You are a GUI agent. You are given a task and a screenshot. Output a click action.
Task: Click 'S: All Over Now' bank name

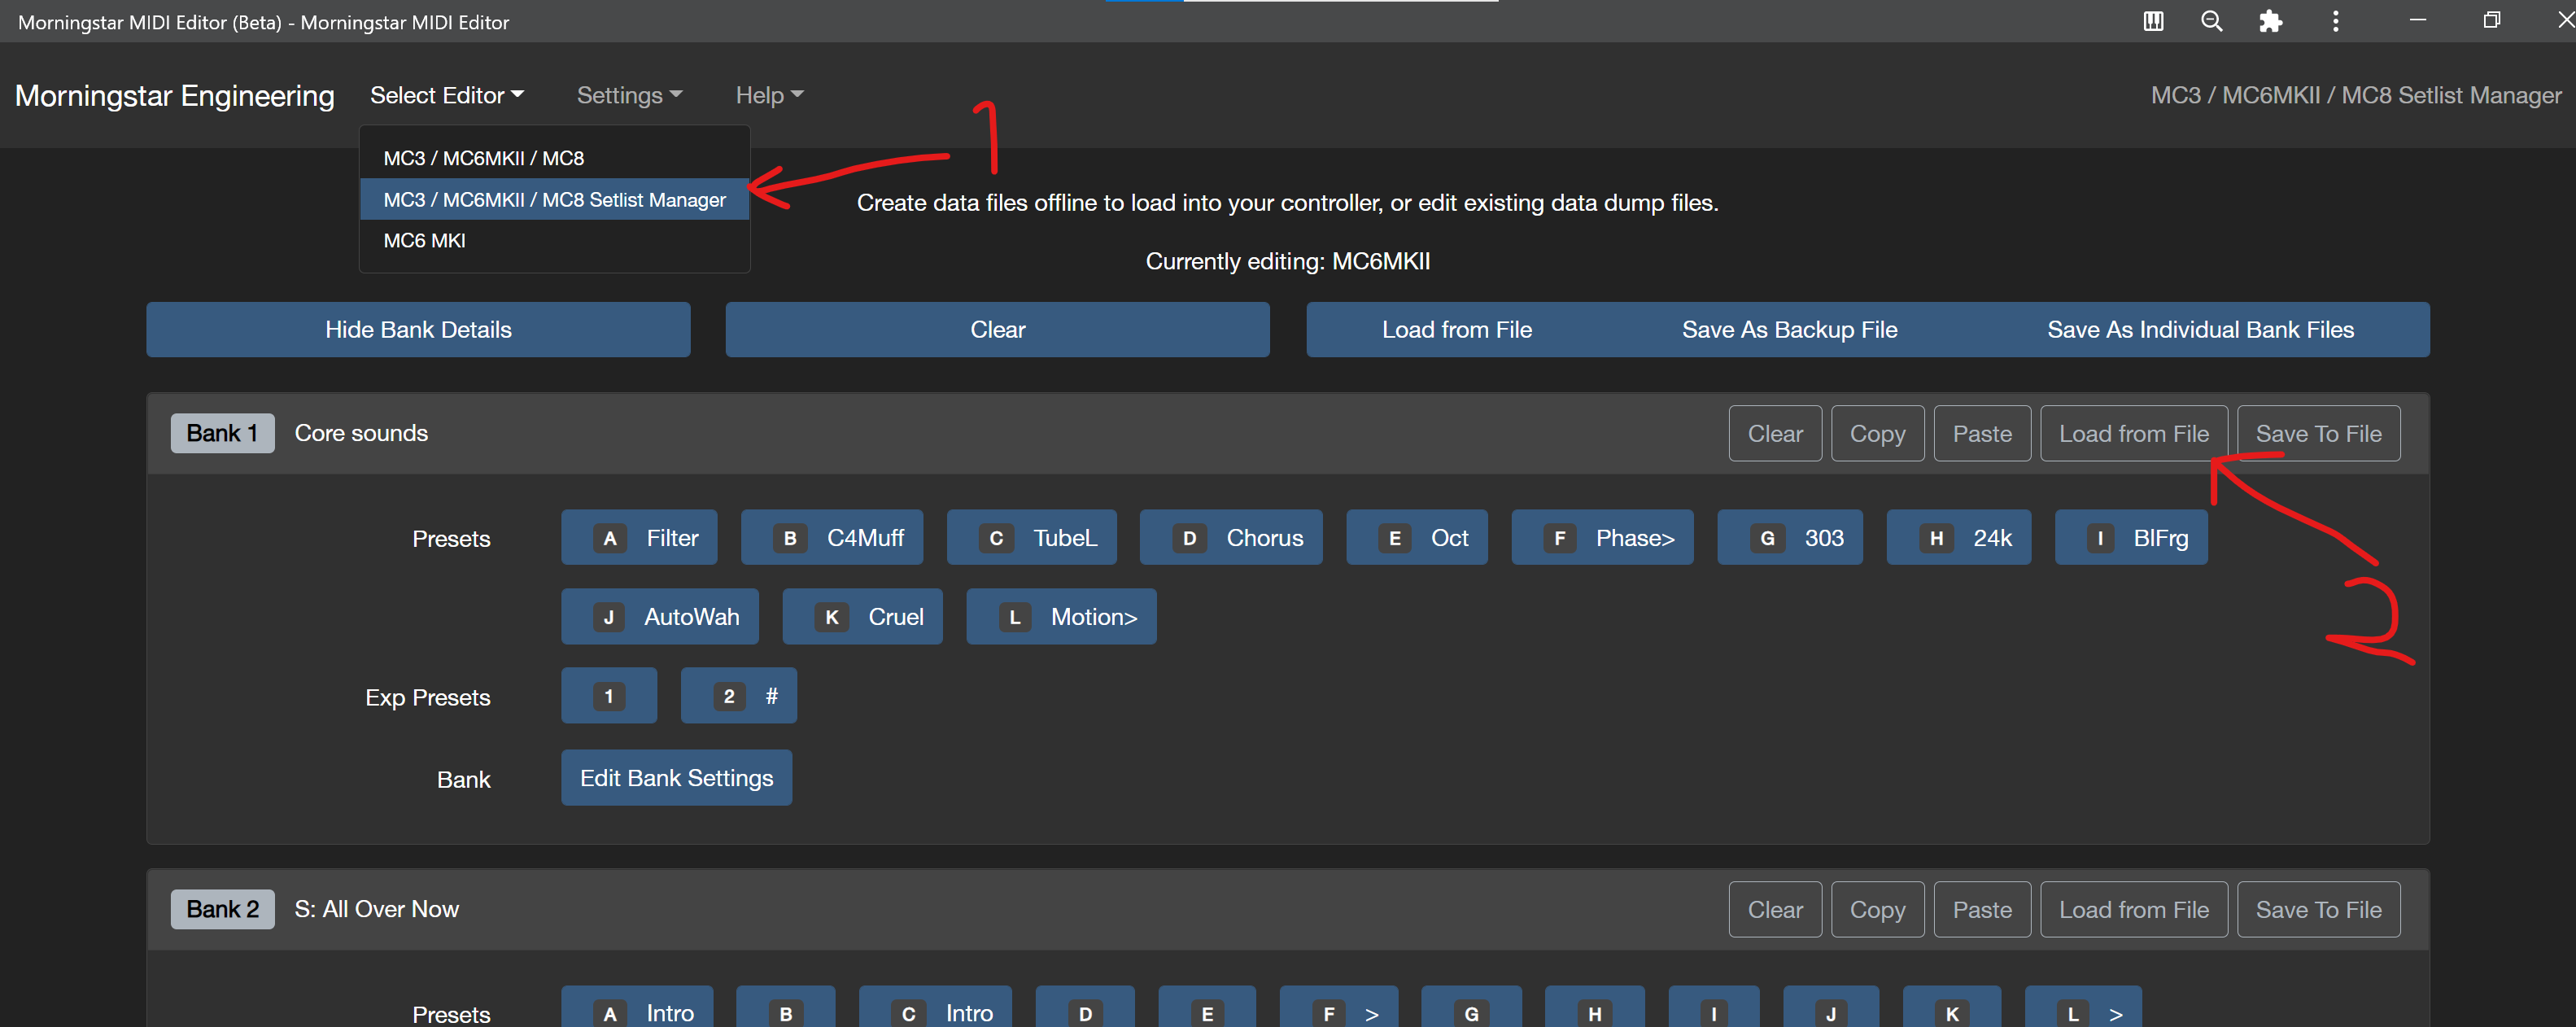(377, 909)
